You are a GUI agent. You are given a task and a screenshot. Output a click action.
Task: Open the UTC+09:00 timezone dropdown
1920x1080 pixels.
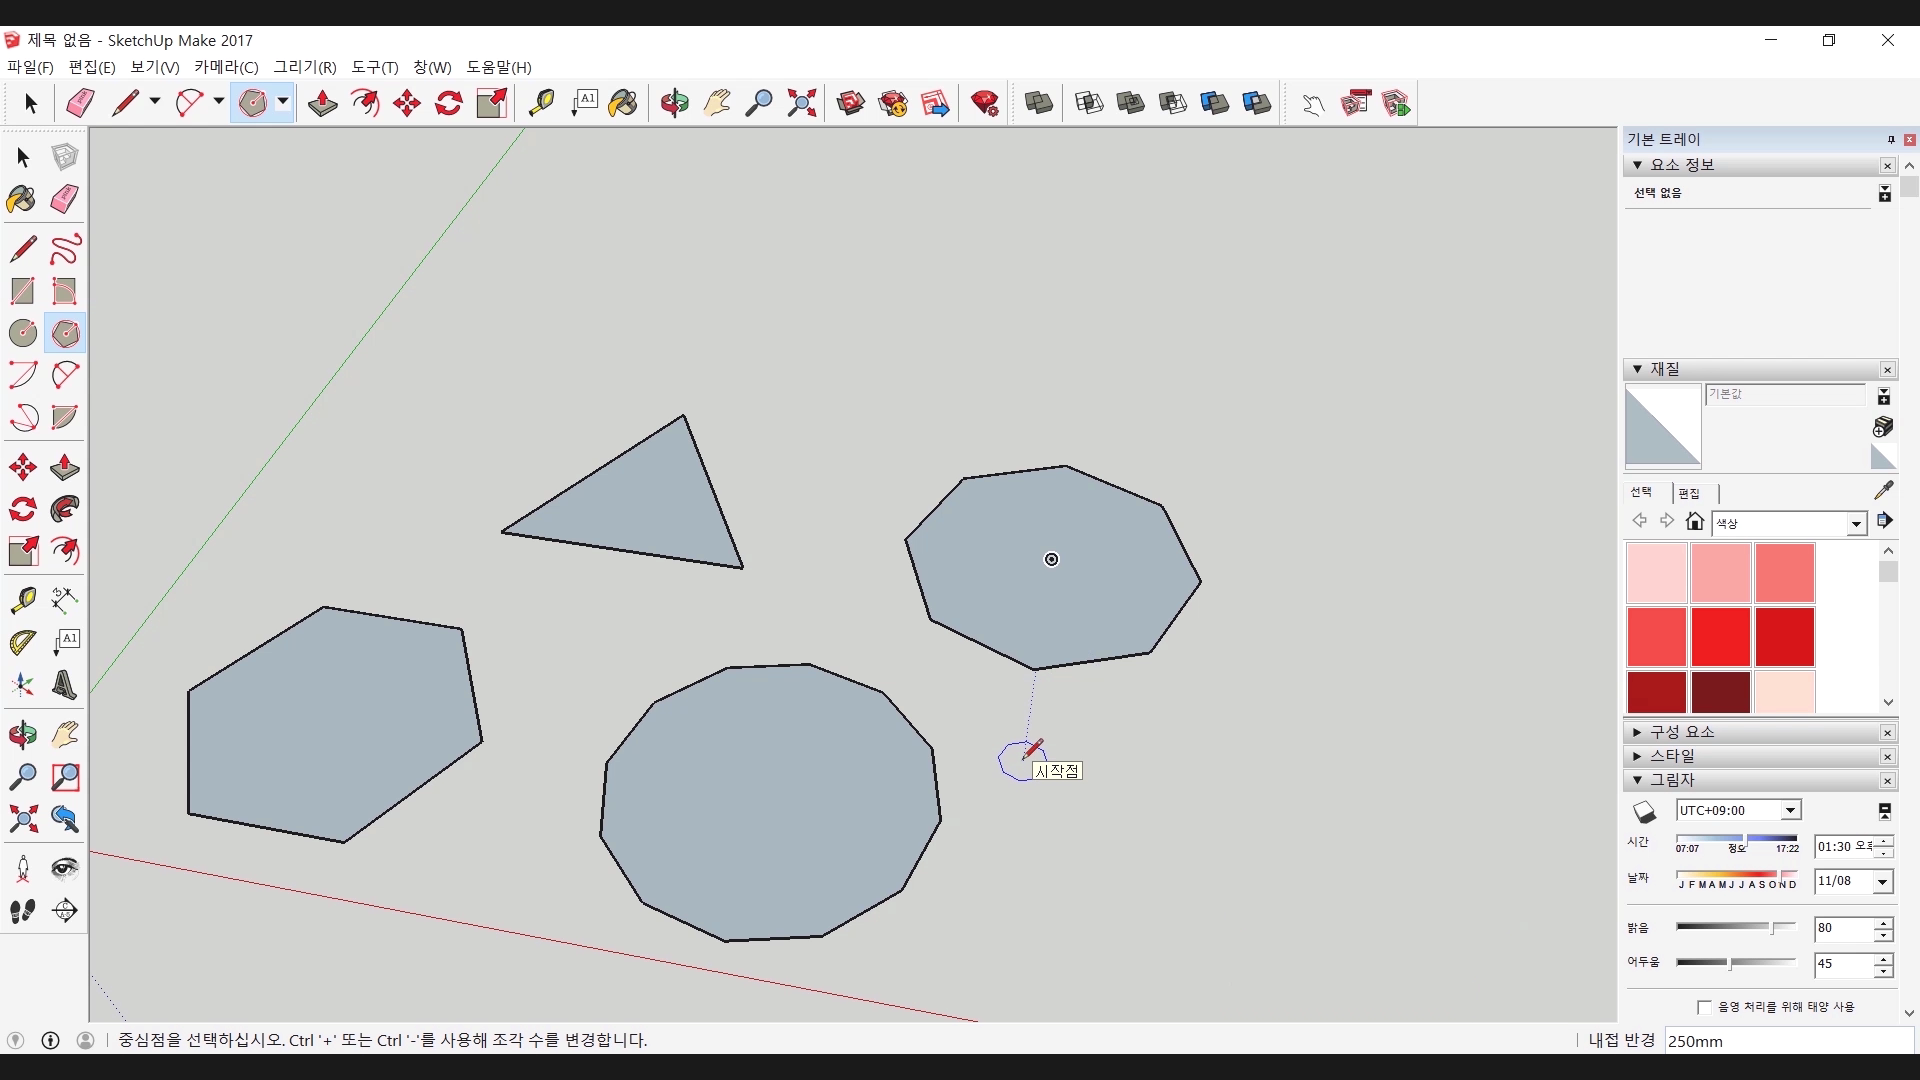(x=1790, y=811)
